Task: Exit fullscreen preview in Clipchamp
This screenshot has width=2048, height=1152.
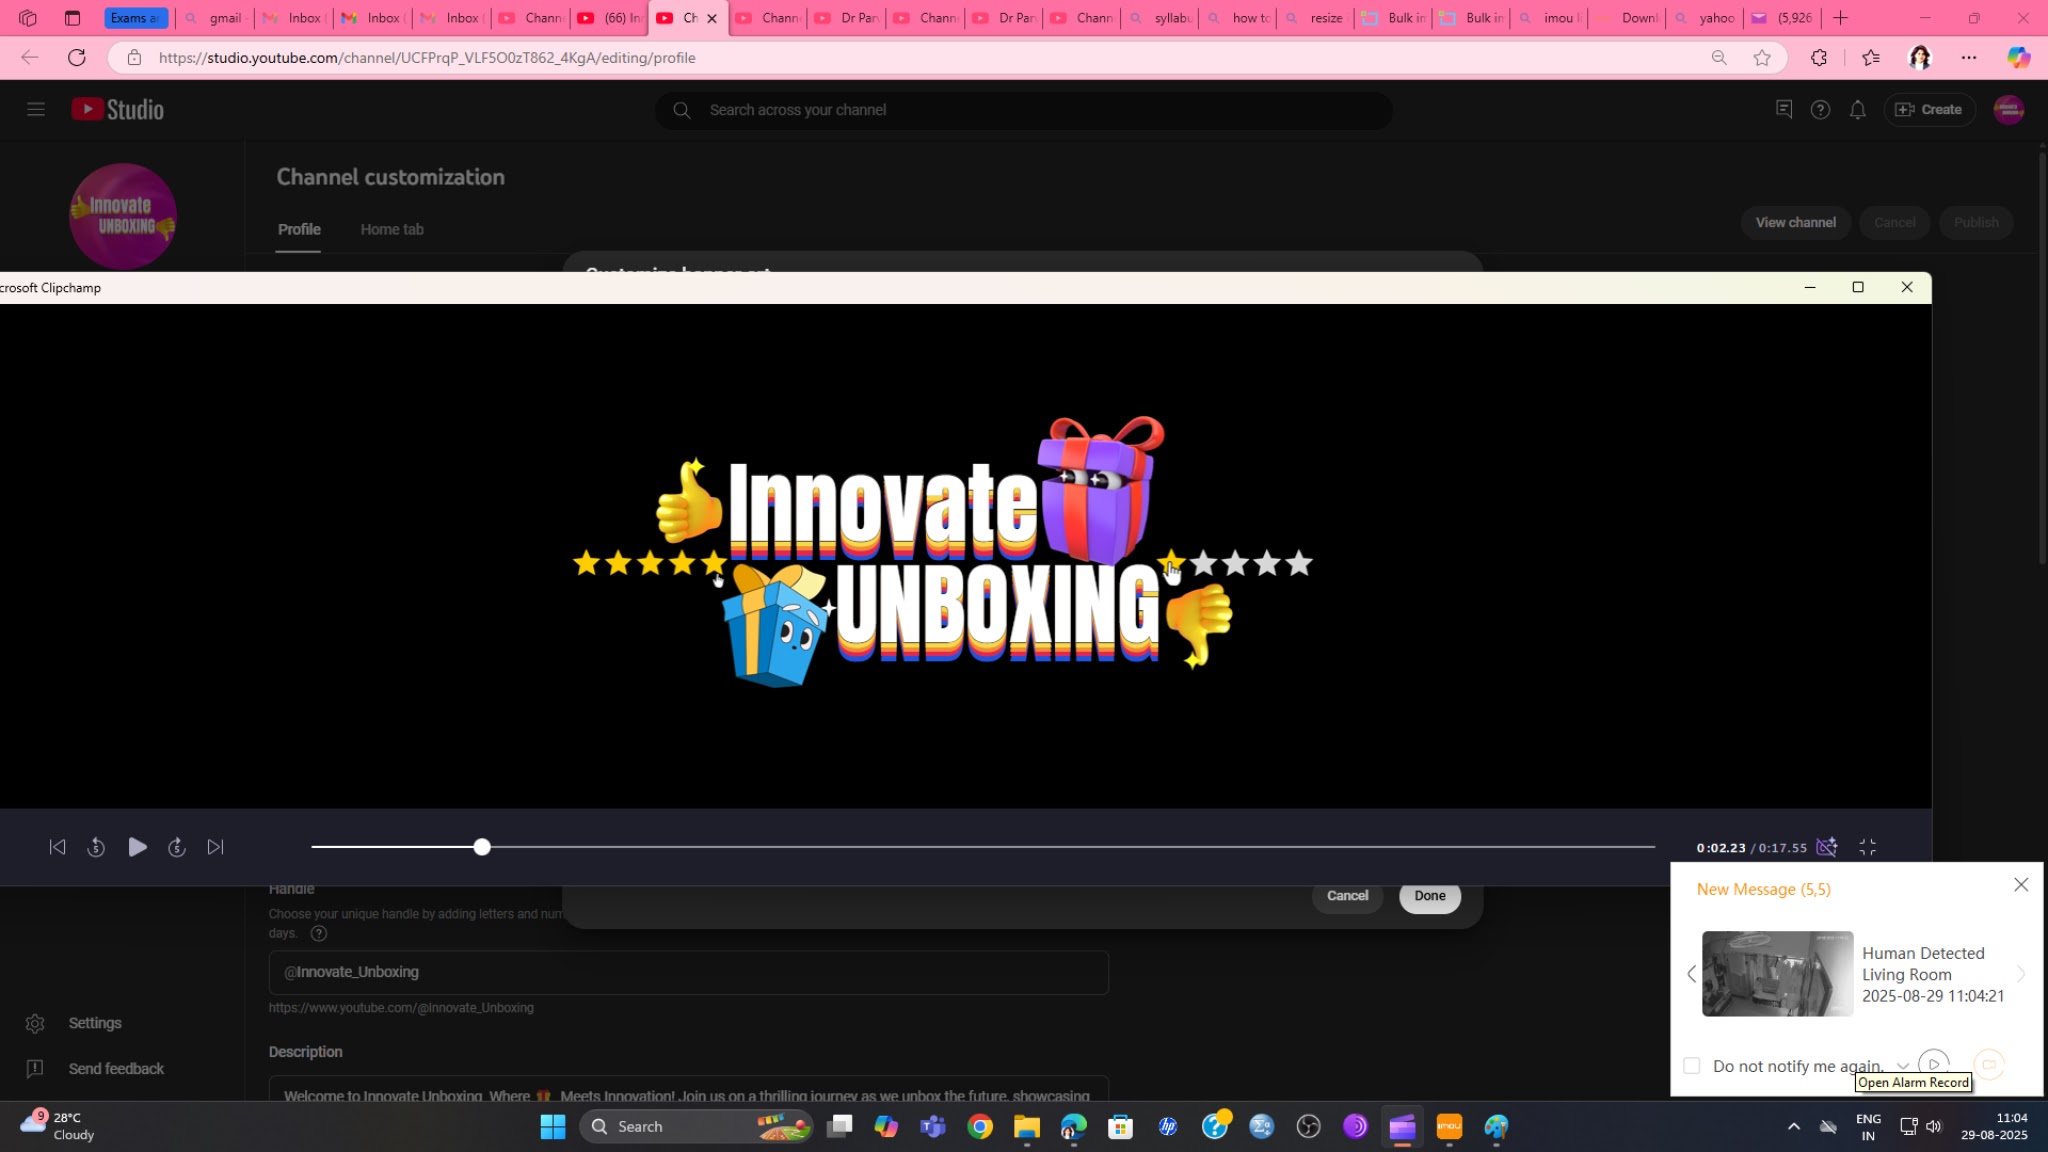Action: click(1867, 847)
